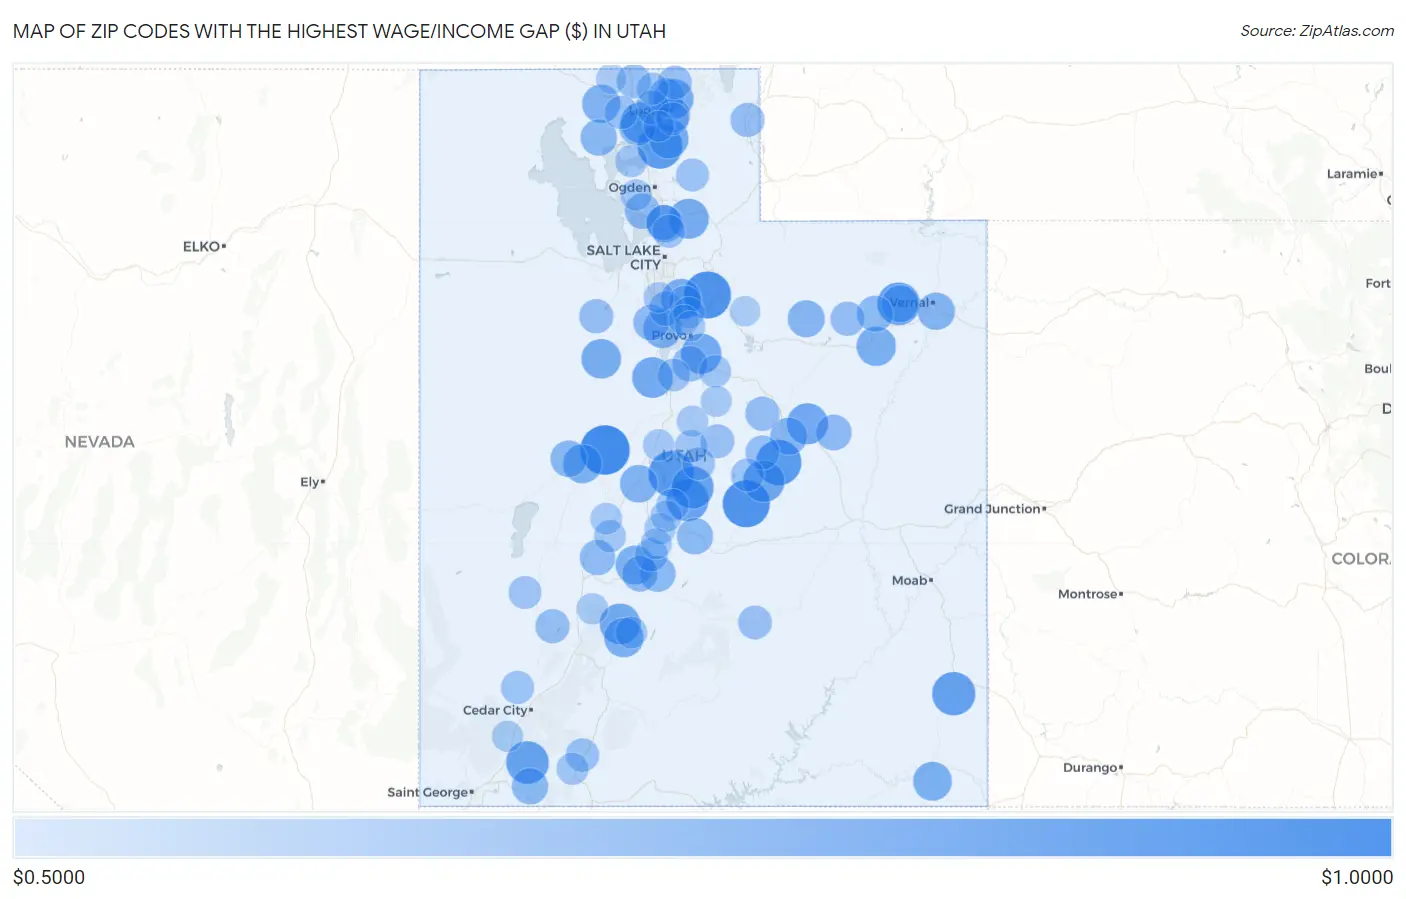The image size is (1406, 899).
Task: Select the large dark bubble southeast of Salt Lake City
Action: pyautogui.click(x=707, y=295)
